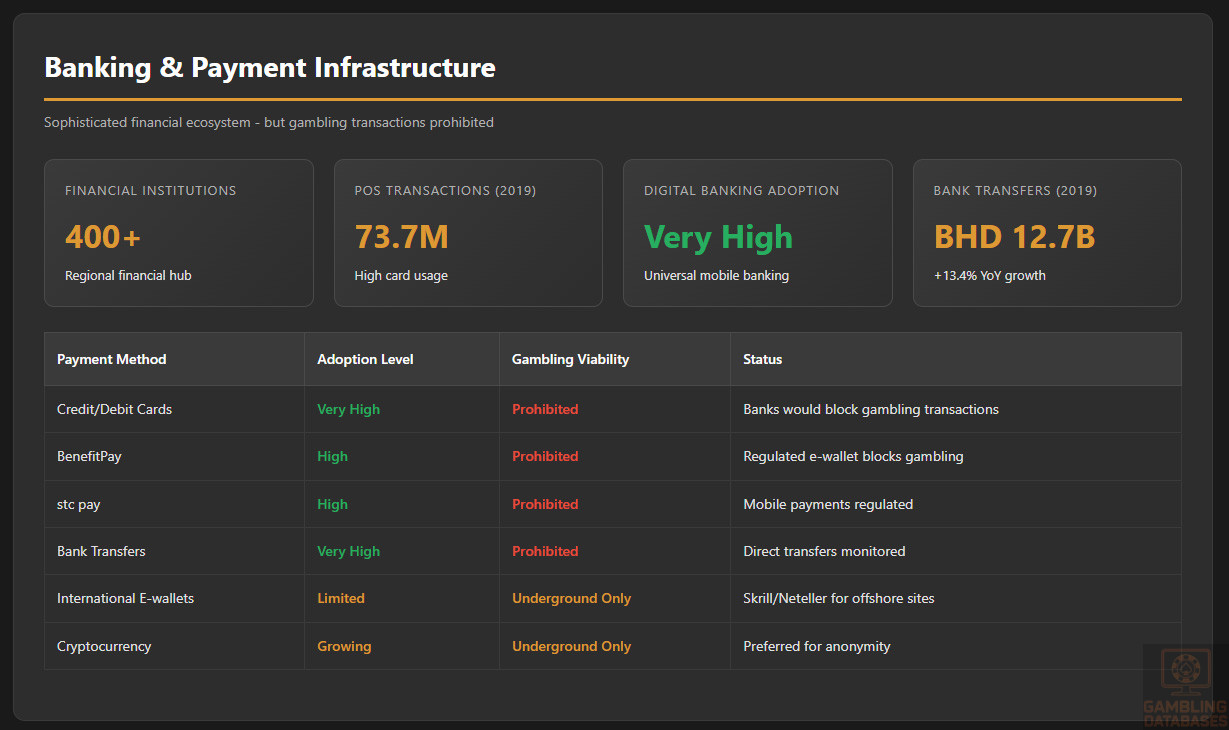Select the Credit/Debit Cards row
Screen dimensions: 1229x730
coord(114,409)
